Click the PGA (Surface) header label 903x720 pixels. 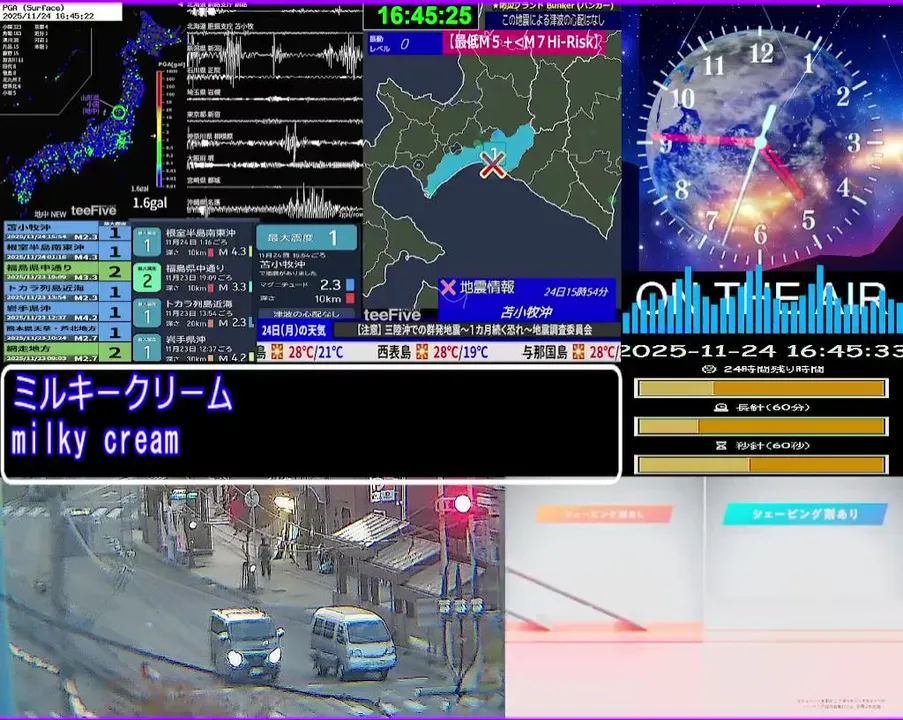point(34,8)
